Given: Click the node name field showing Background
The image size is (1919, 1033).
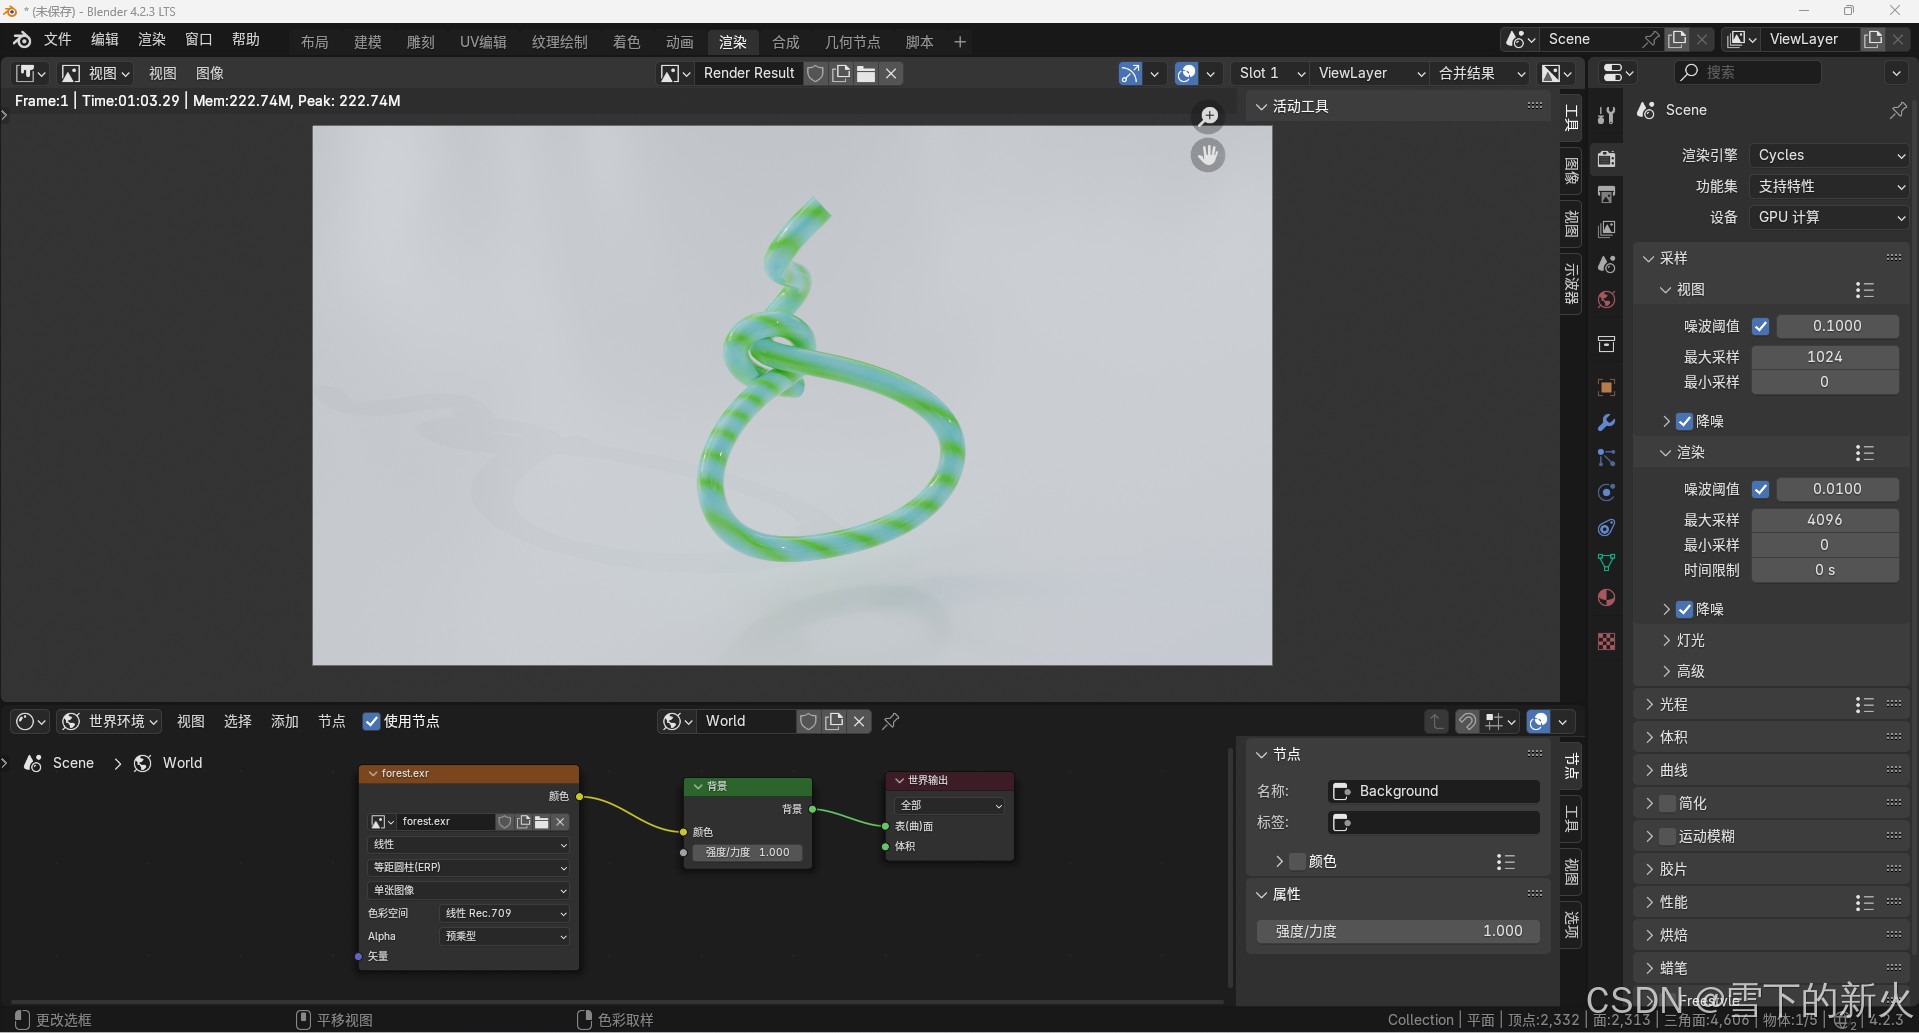Looking at the screenshot, I should (1434, 791).
